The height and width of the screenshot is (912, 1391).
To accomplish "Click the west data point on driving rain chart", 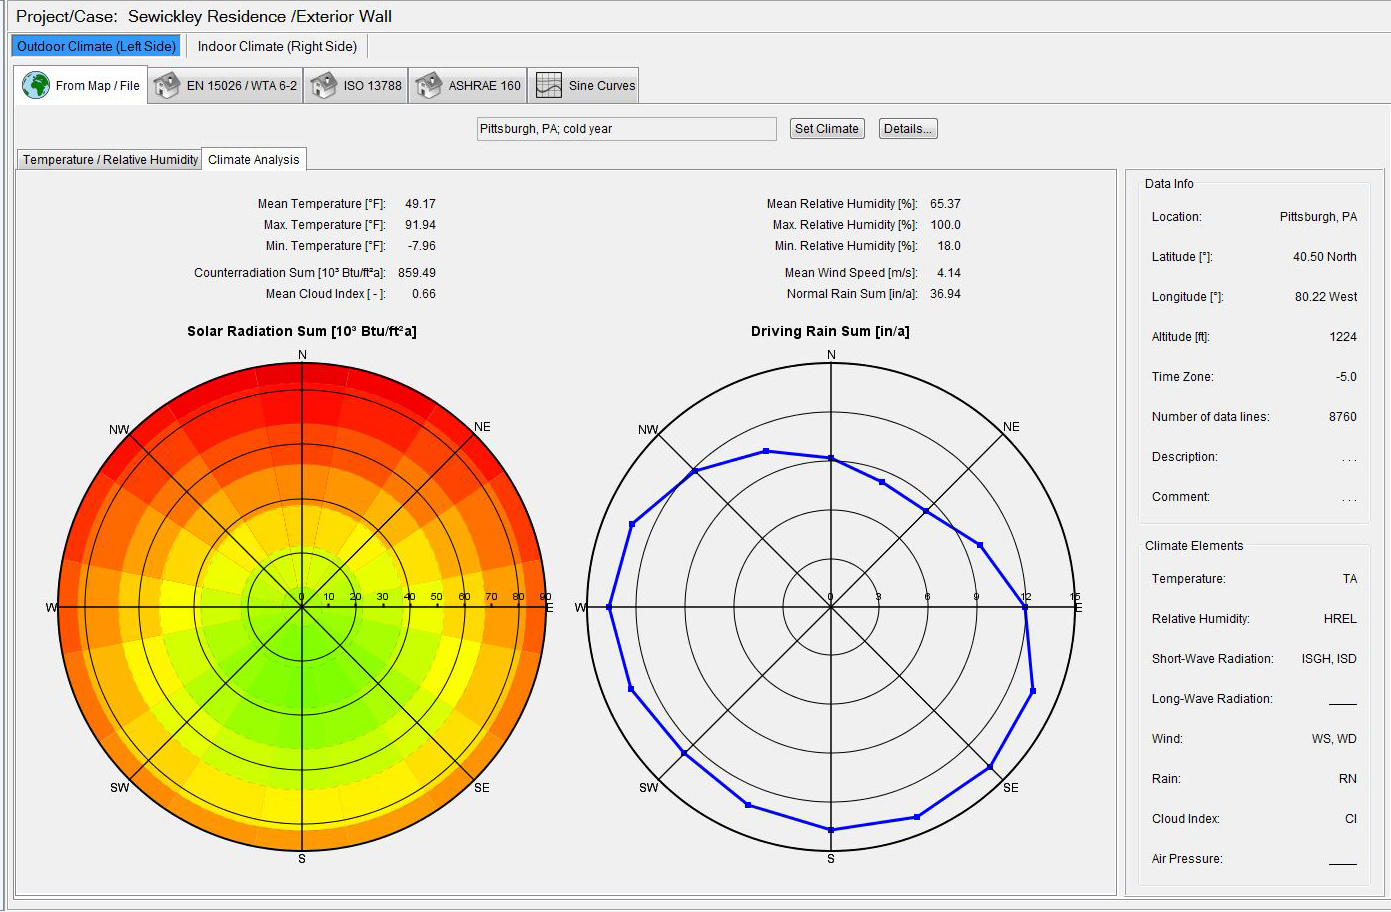I will point(609,607).
